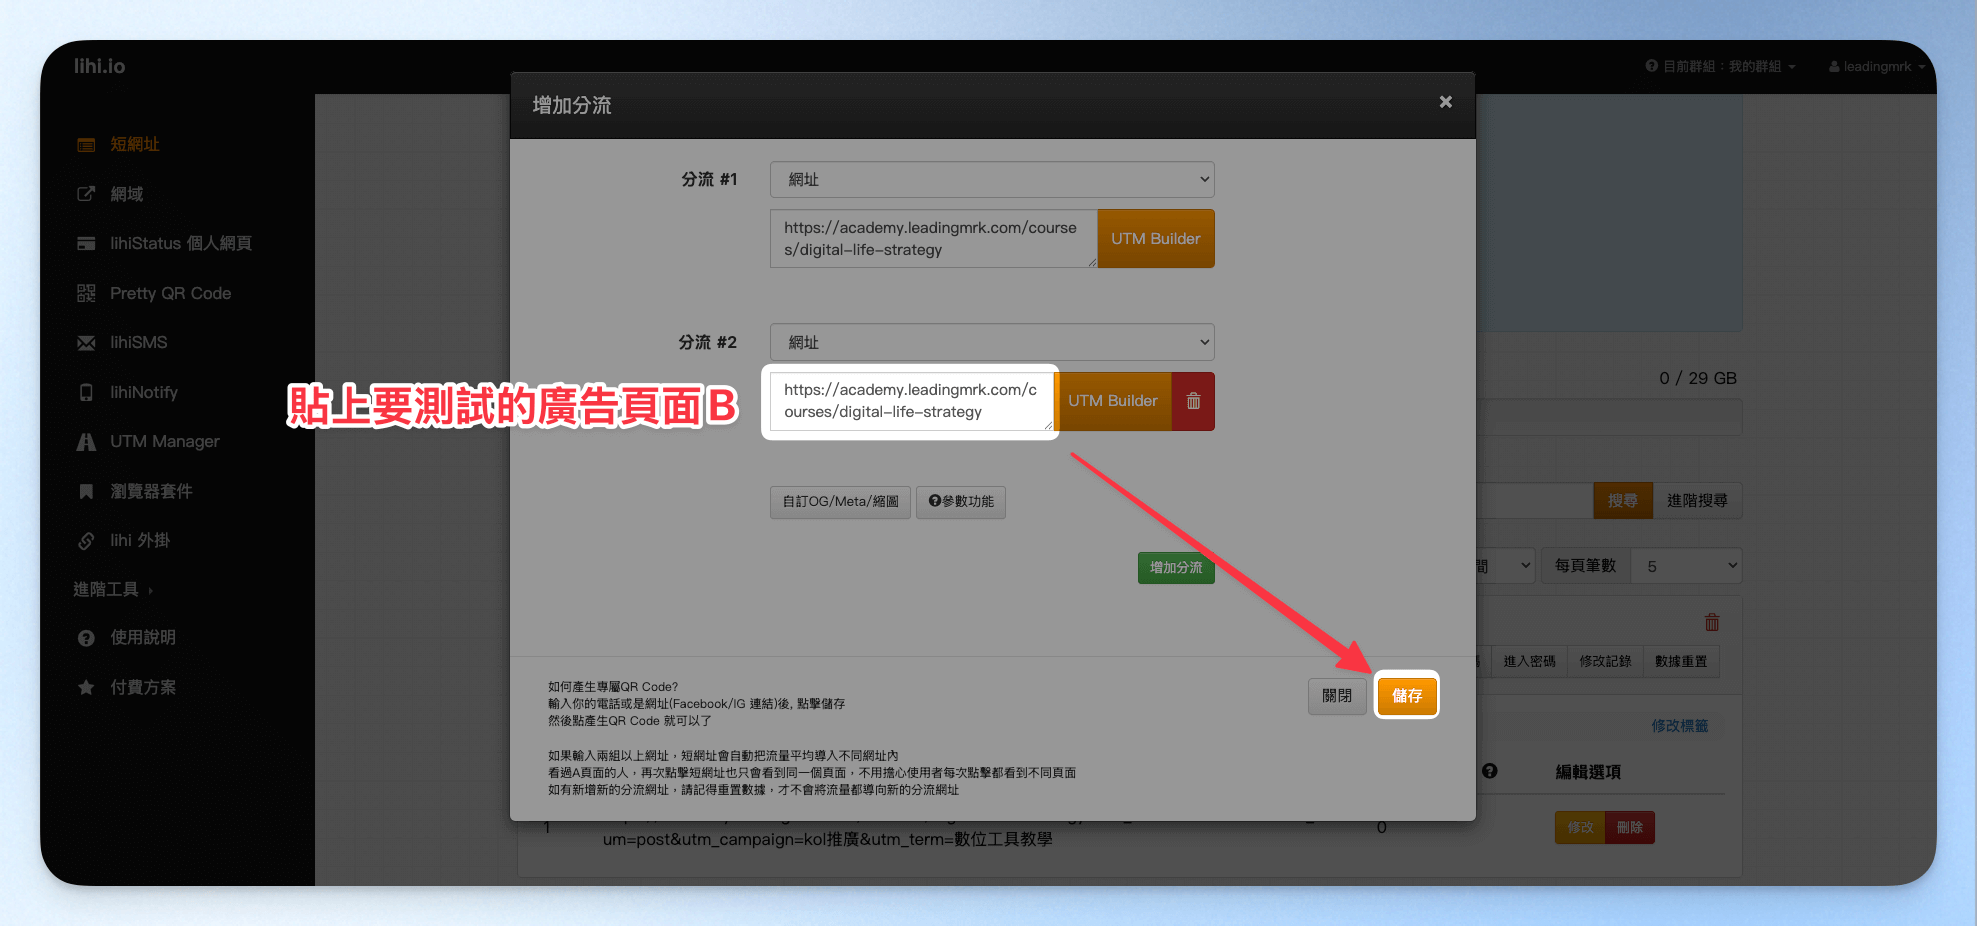The height and width of the screenshot is (926, 1977).
Task: Open UTM Builder for 分流 #1
Action: (1156, 239)
